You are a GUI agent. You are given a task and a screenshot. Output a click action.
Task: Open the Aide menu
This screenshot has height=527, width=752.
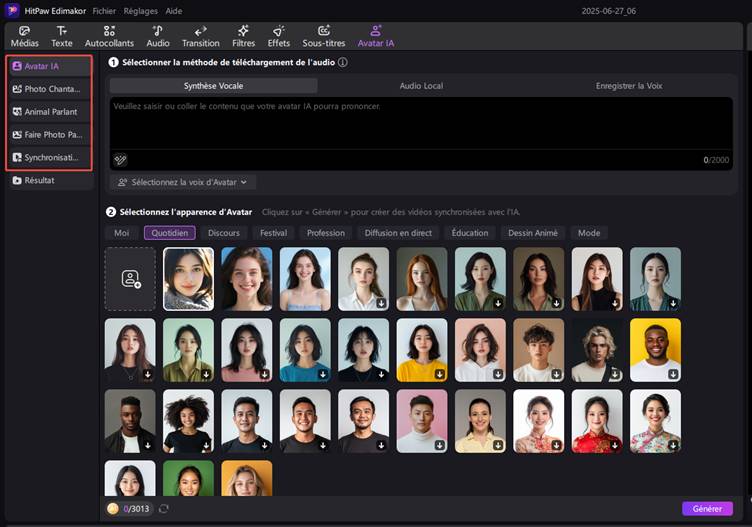tap(174, 11)
